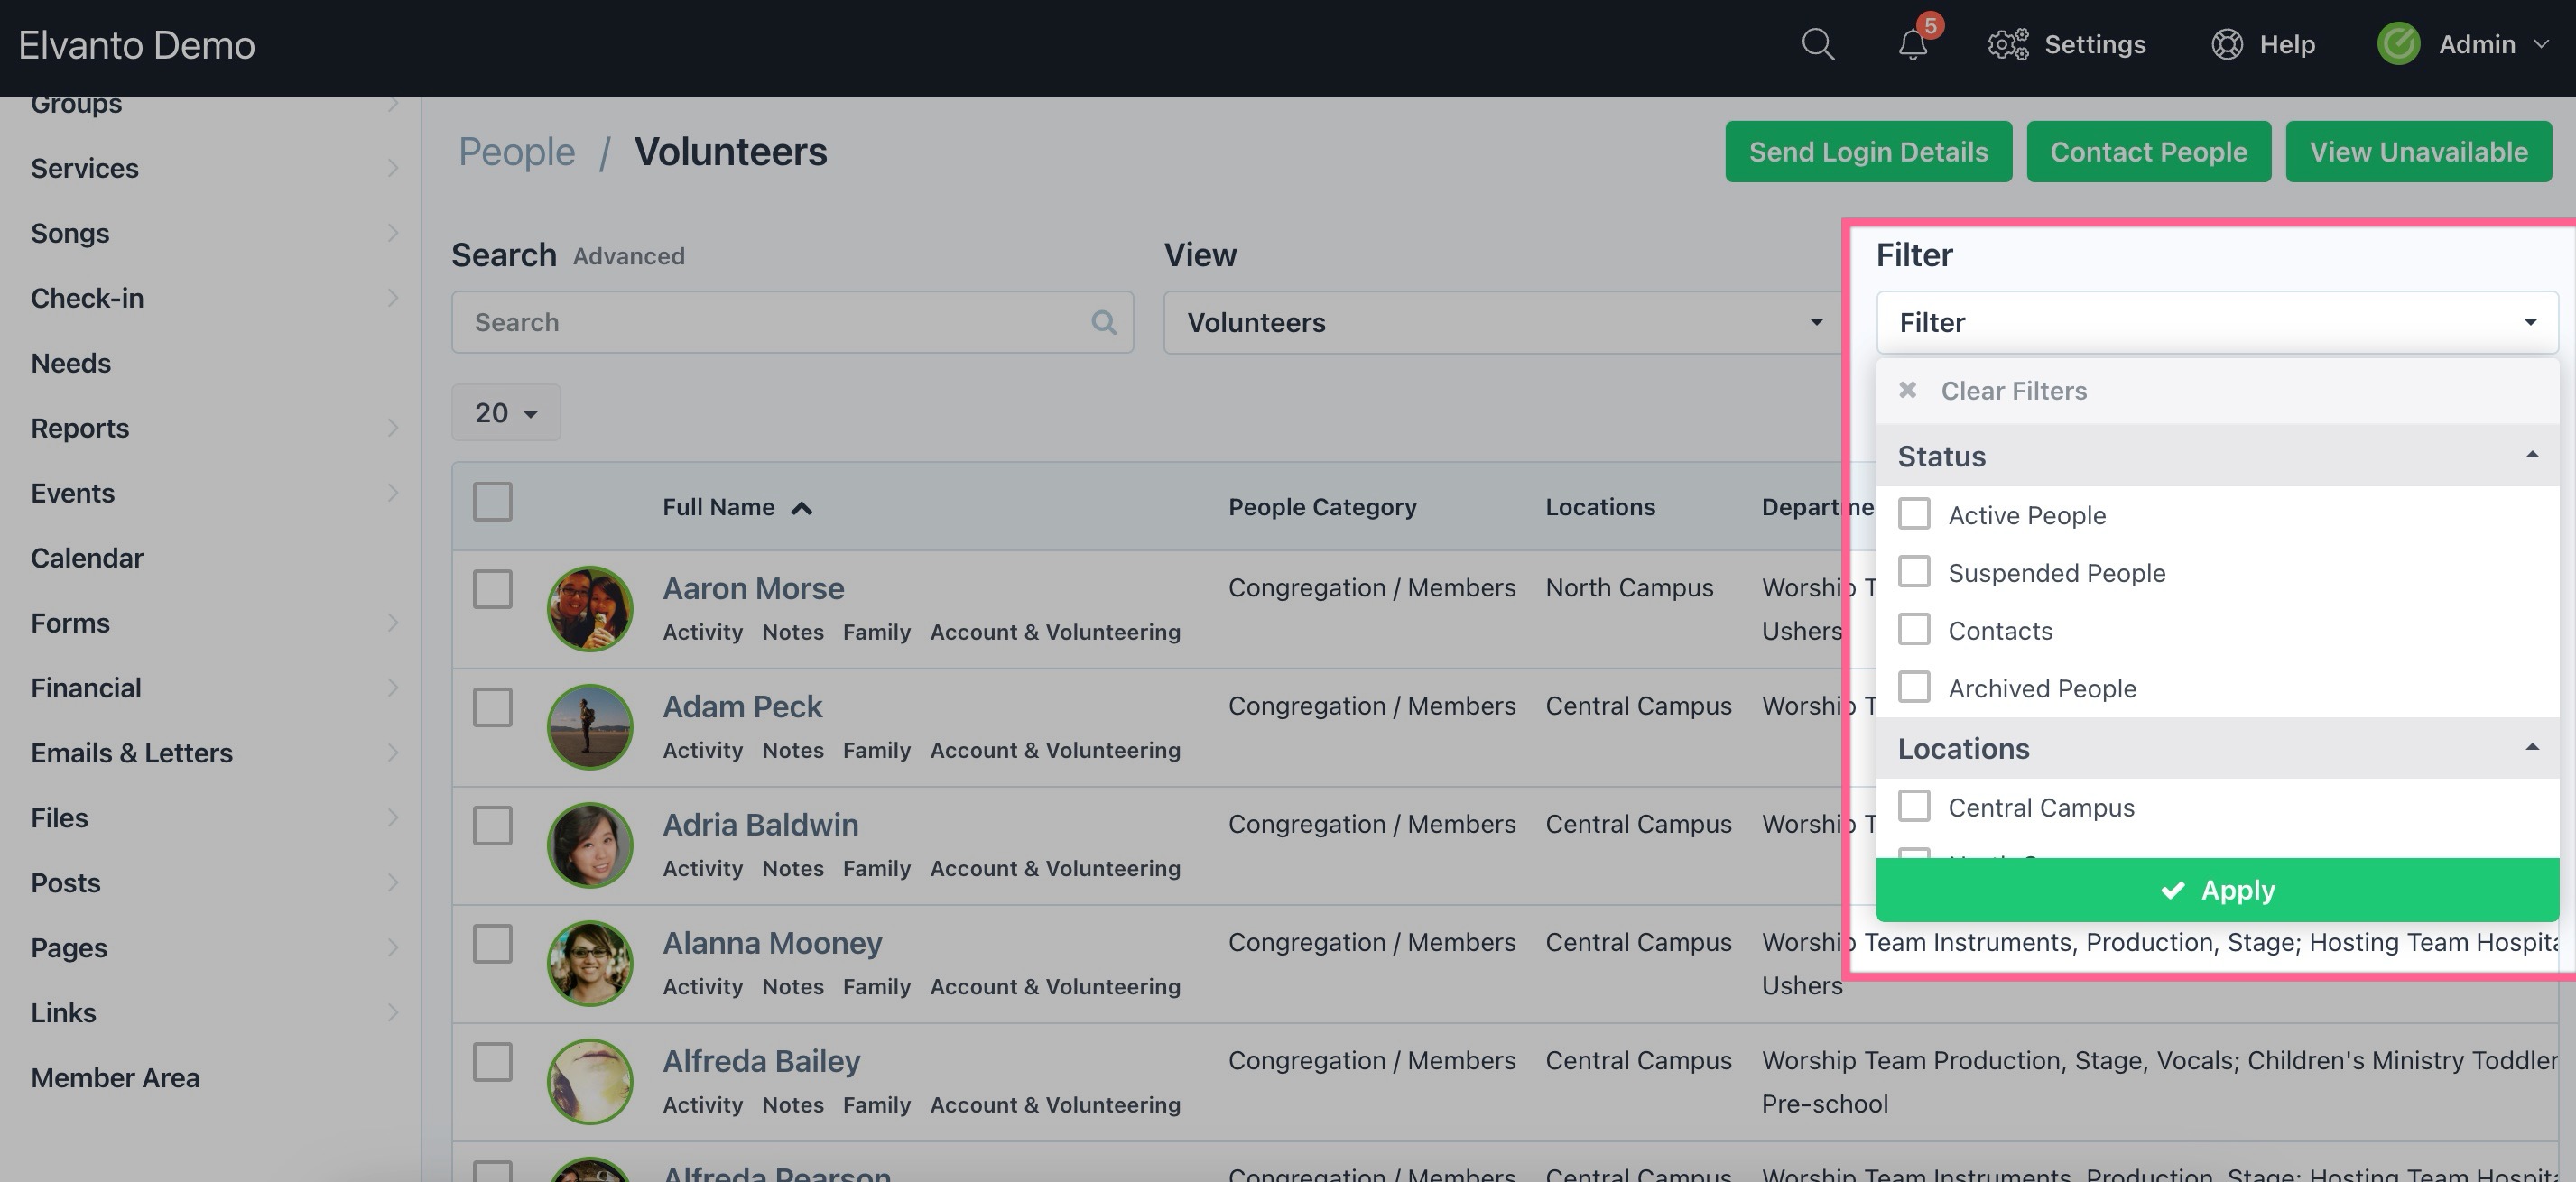This screenshot has width=2576, height=1182.
Task: Click Aaron Morse's profile photo
Action: [589, 608]
